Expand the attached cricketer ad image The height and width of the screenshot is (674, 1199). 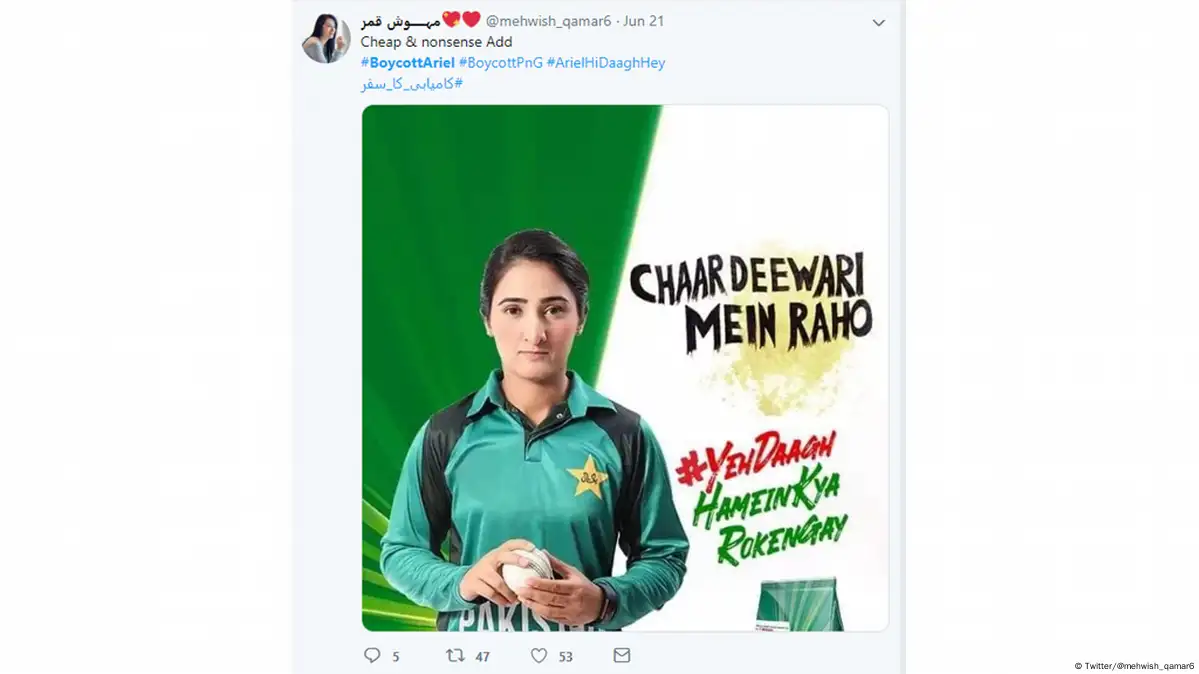[625, 368]
